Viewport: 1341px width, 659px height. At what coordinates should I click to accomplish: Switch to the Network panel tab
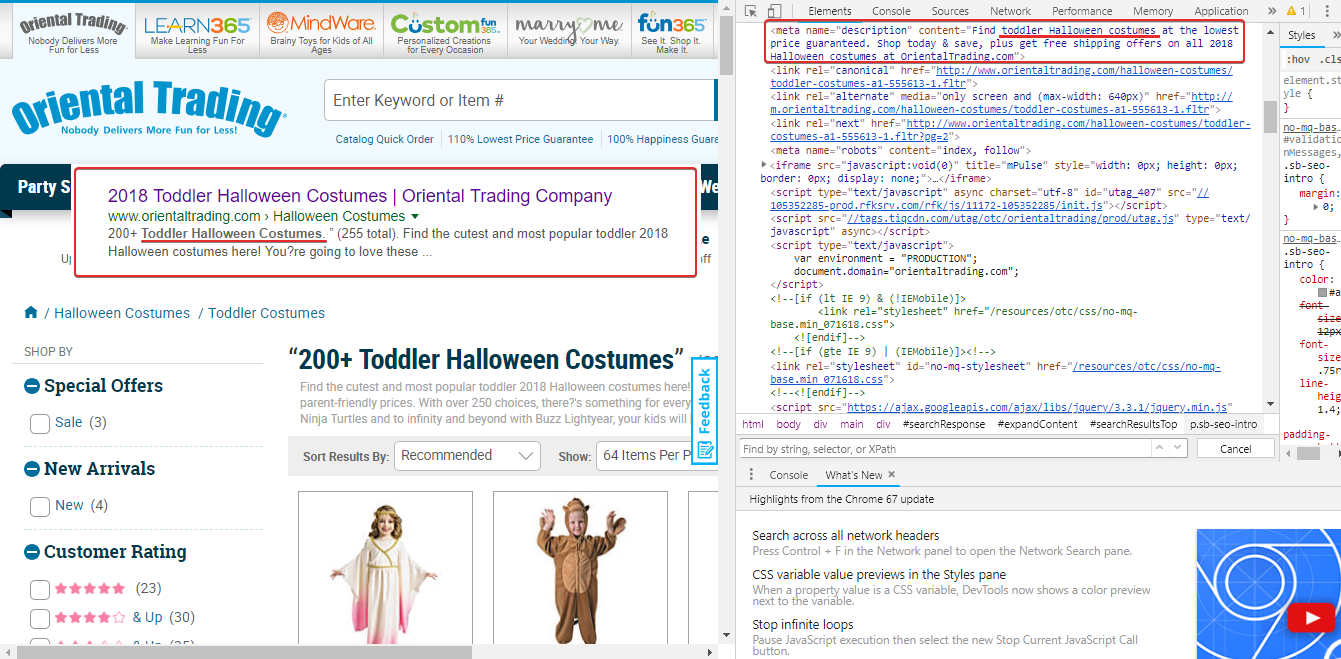(x=1011, y=11)
